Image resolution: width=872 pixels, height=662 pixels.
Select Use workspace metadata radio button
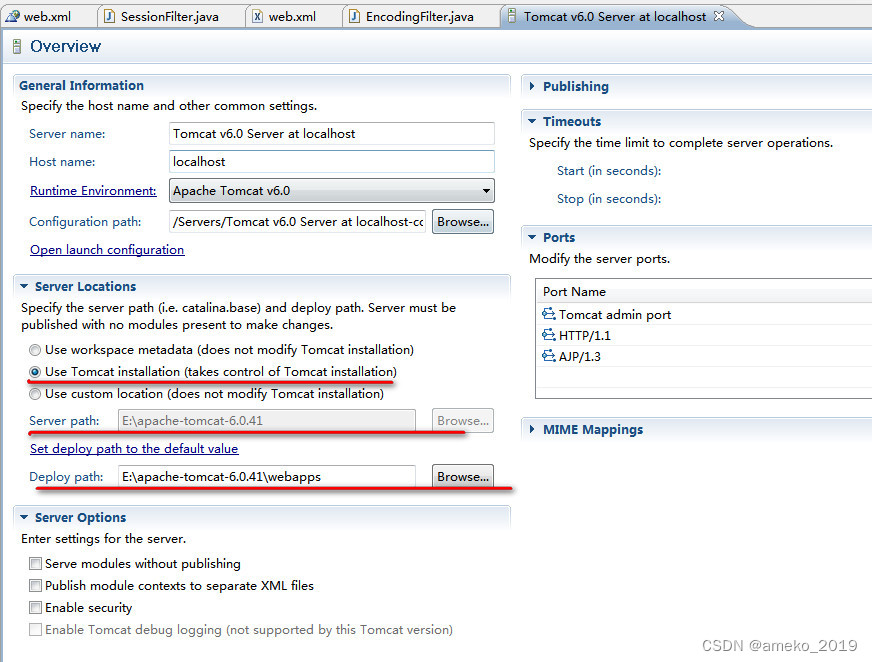pos(35,350)
